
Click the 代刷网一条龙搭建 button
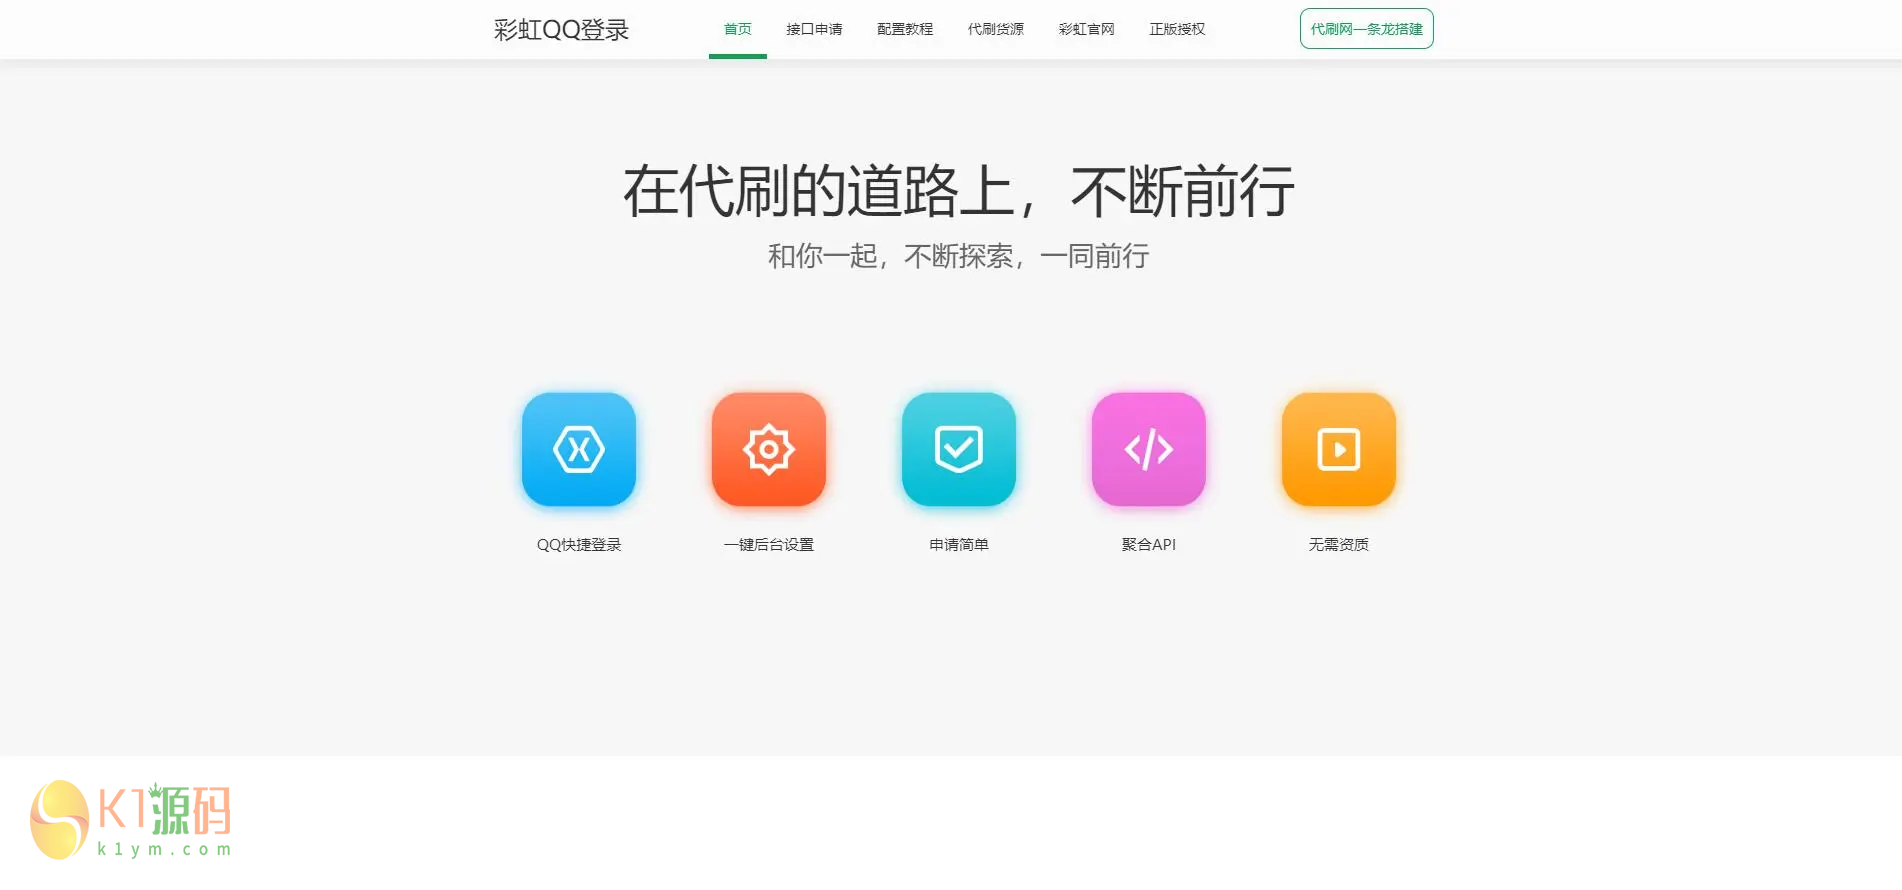coord(1366,29)
